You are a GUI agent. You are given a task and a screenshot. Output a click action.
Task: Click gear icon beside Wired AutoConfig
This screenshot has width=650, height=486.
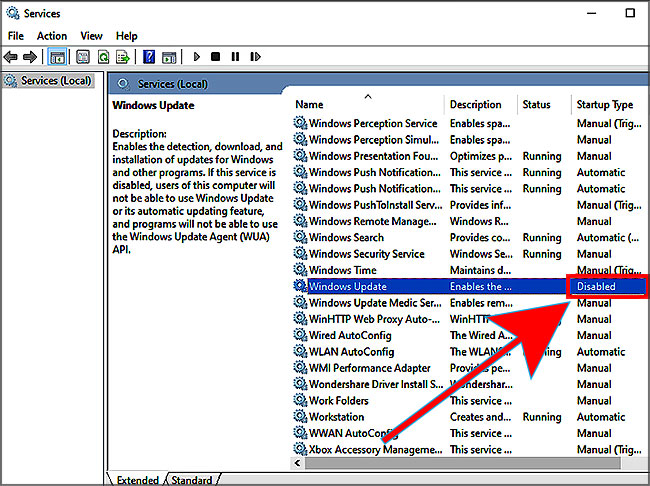pyautogui.click(x=300, y=335)
